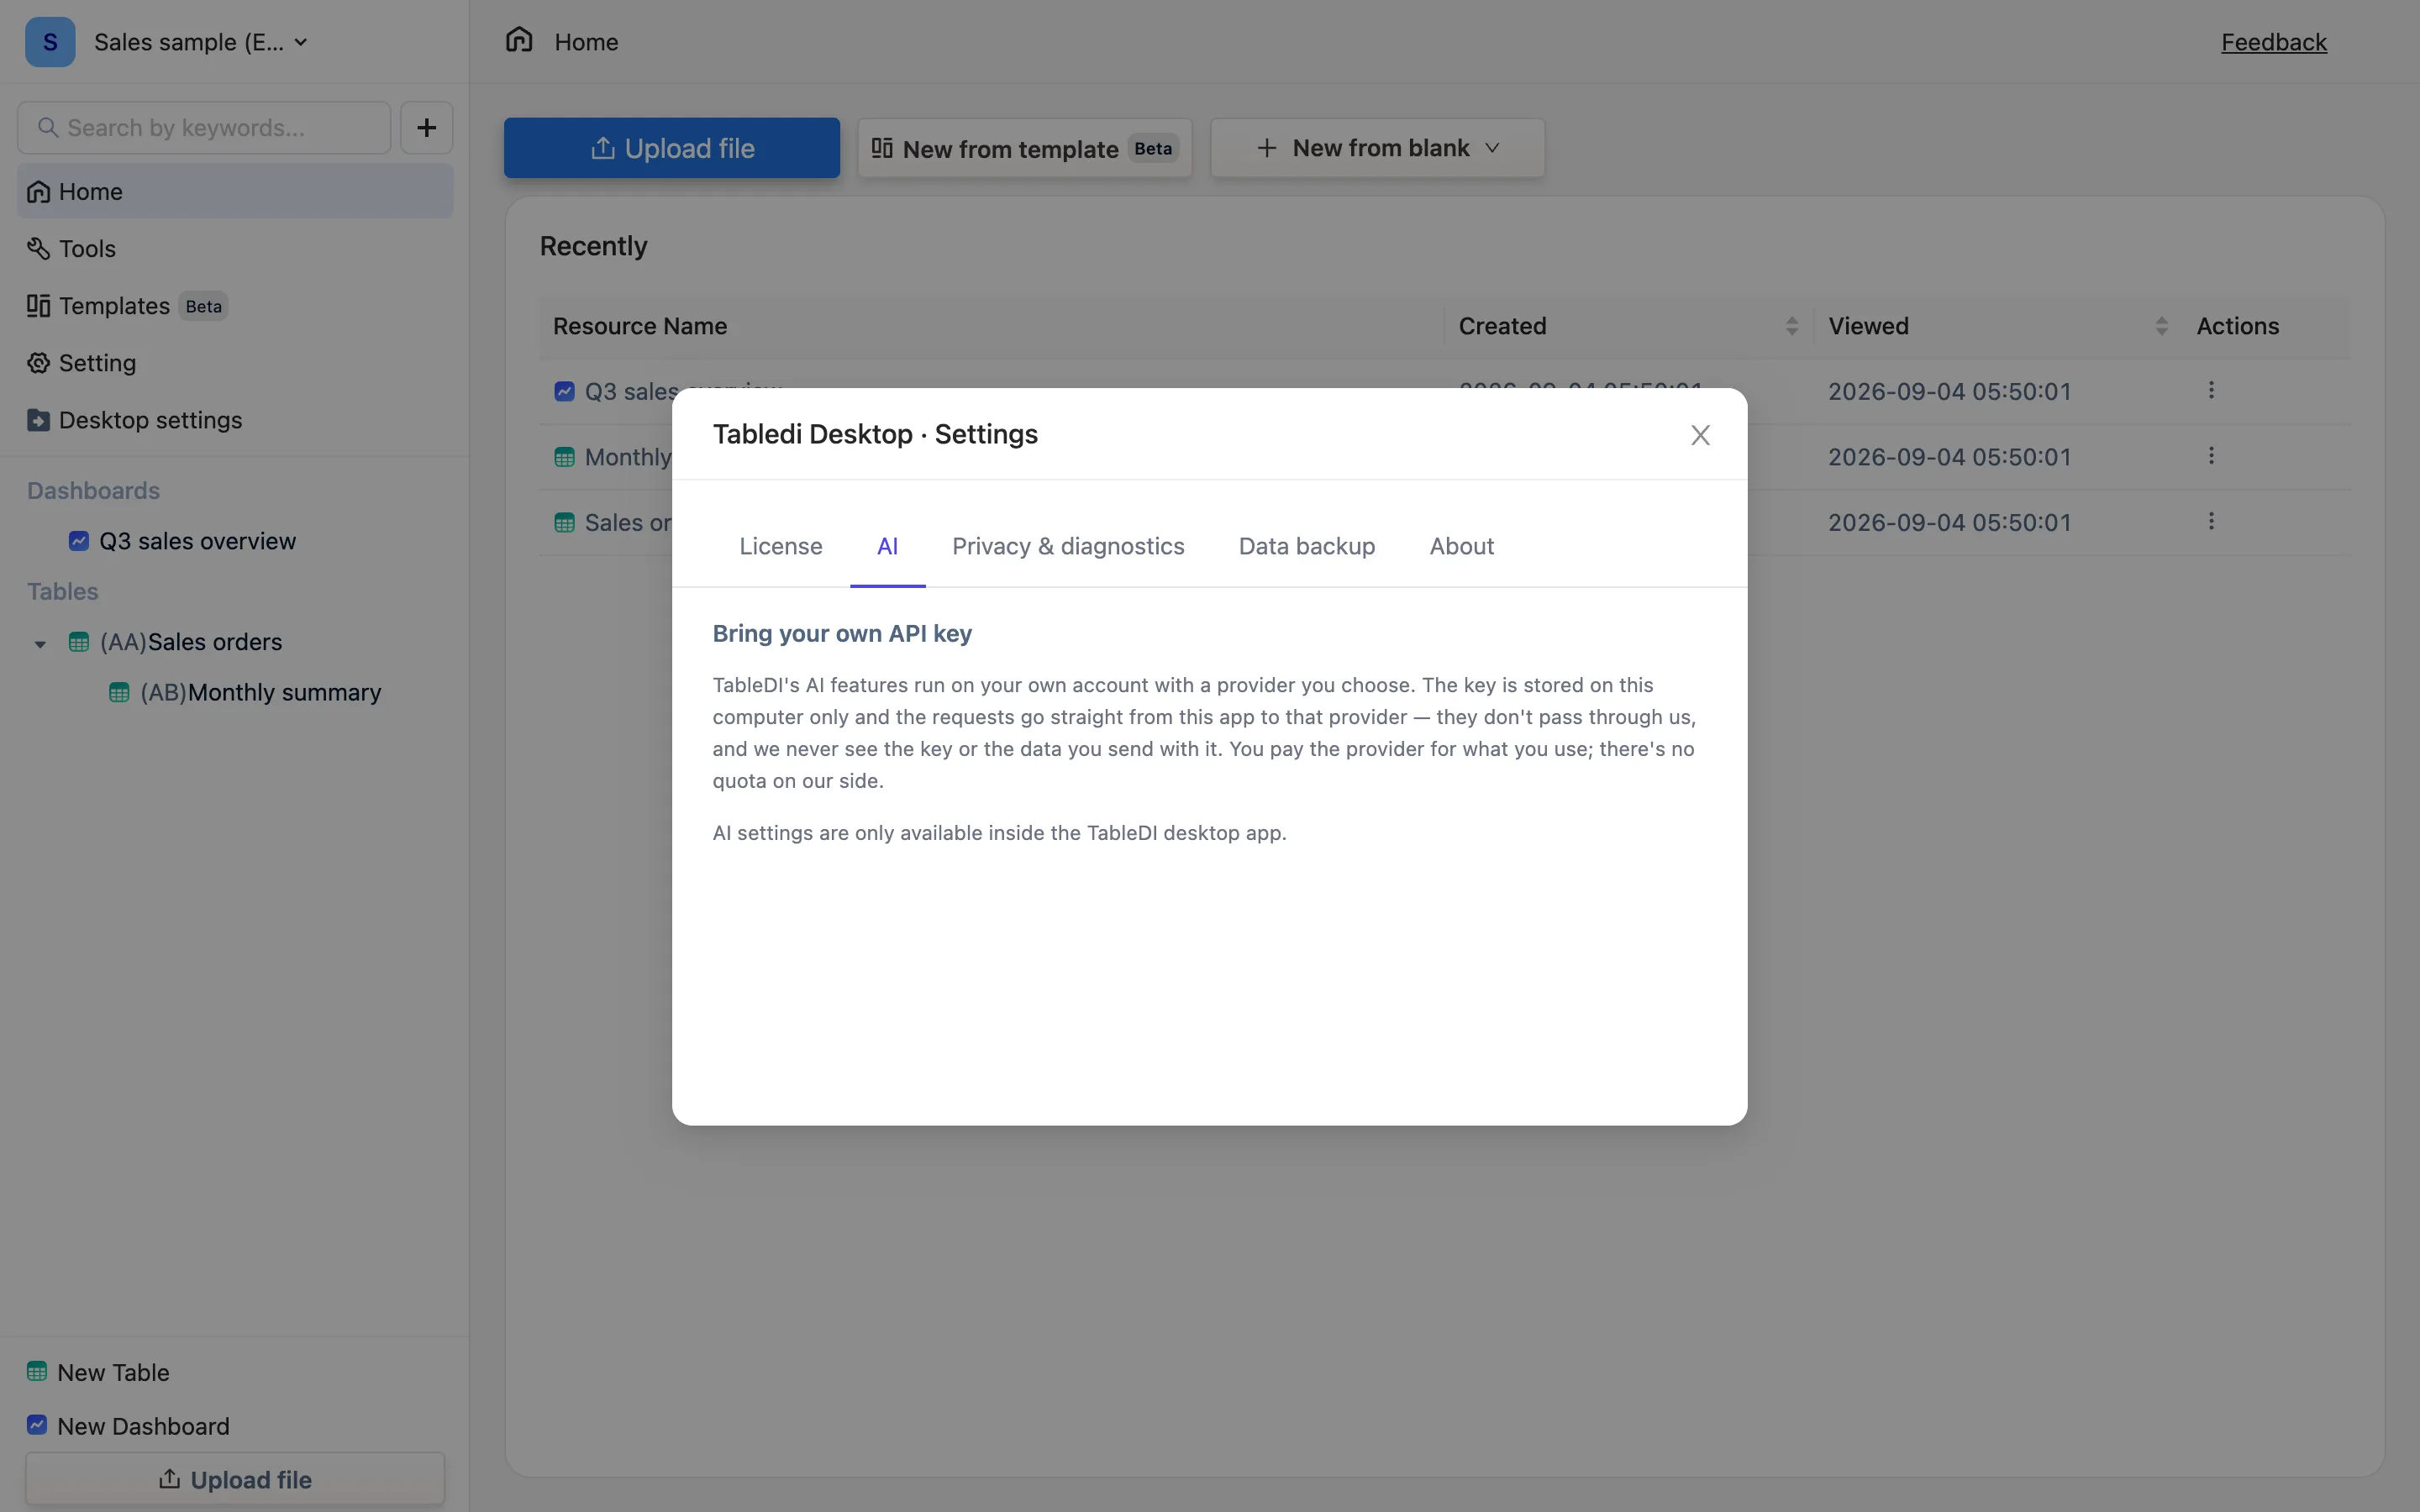Open (AB)Monthly summary table in sidebar
Image resolution: width=2420 pixels, height=1512 pixels.
point(260,692)
